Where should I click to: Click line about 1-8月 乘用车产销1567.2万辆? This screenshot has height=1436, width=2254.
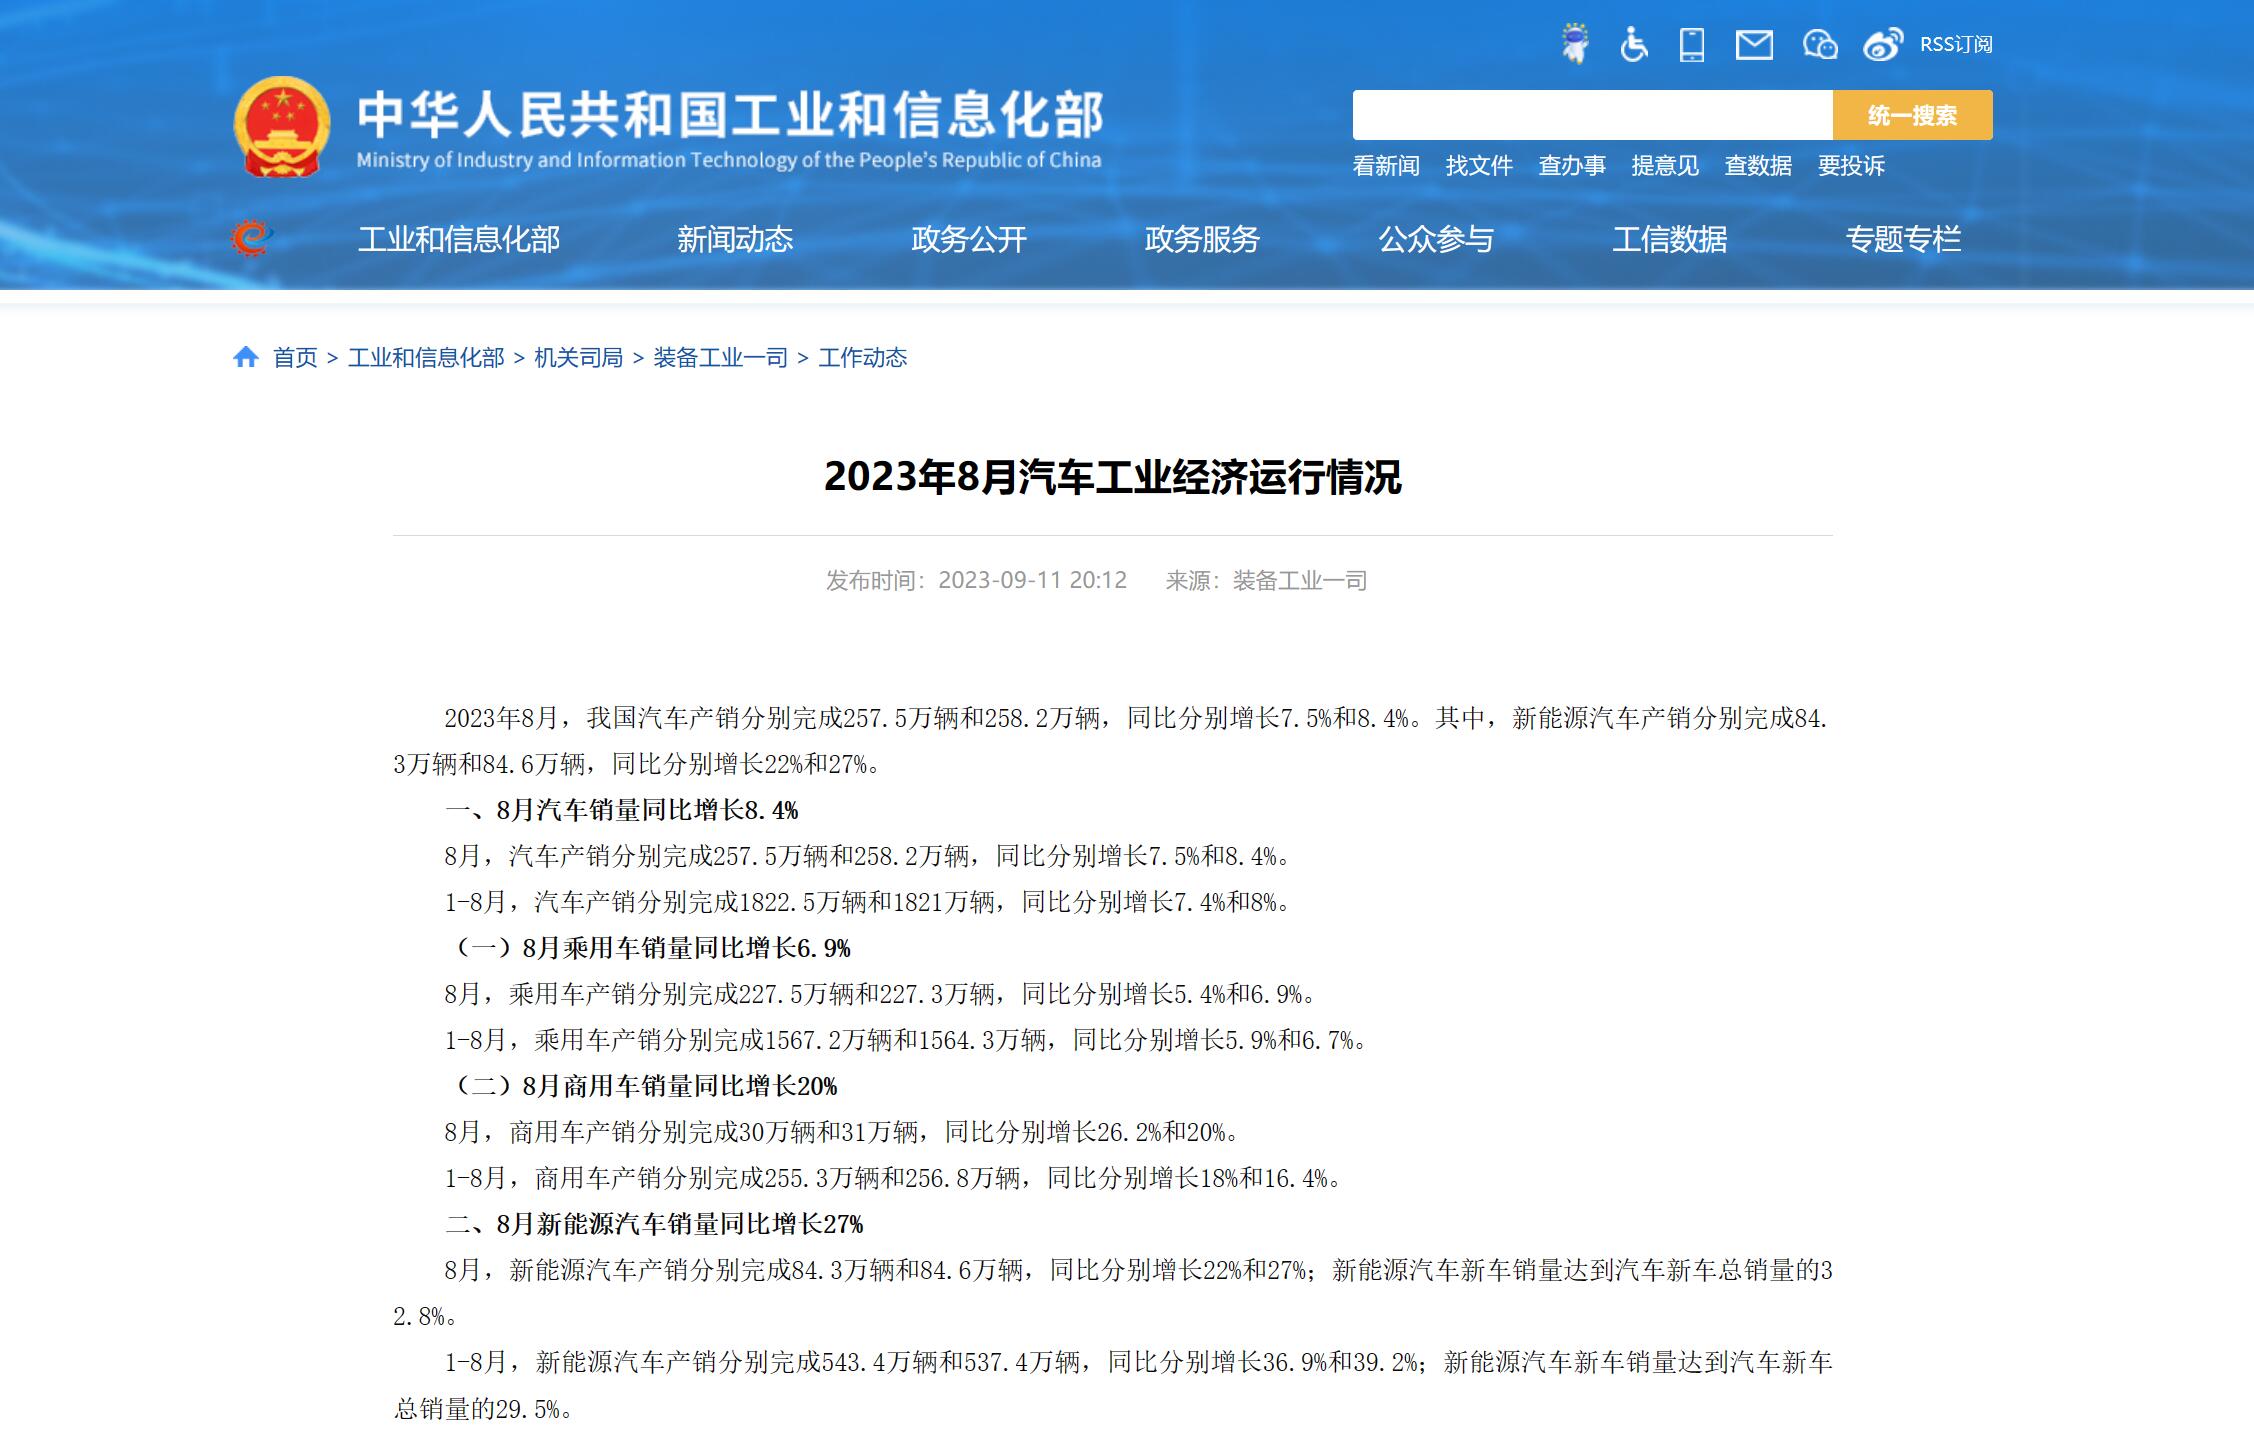click(908, 1040)
